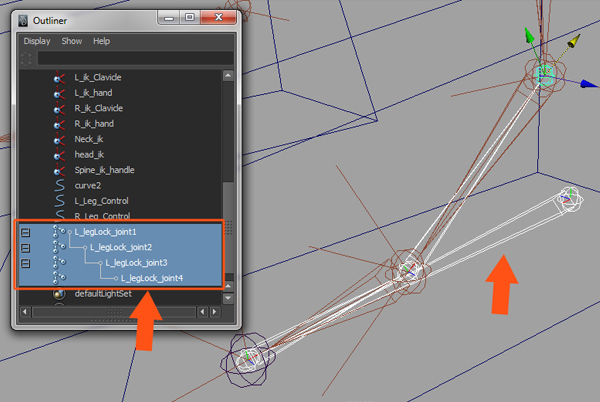Click the green Y-axis manipulator arrow
This screenshot has width=600, height=402.
click(x=530, y=36)
